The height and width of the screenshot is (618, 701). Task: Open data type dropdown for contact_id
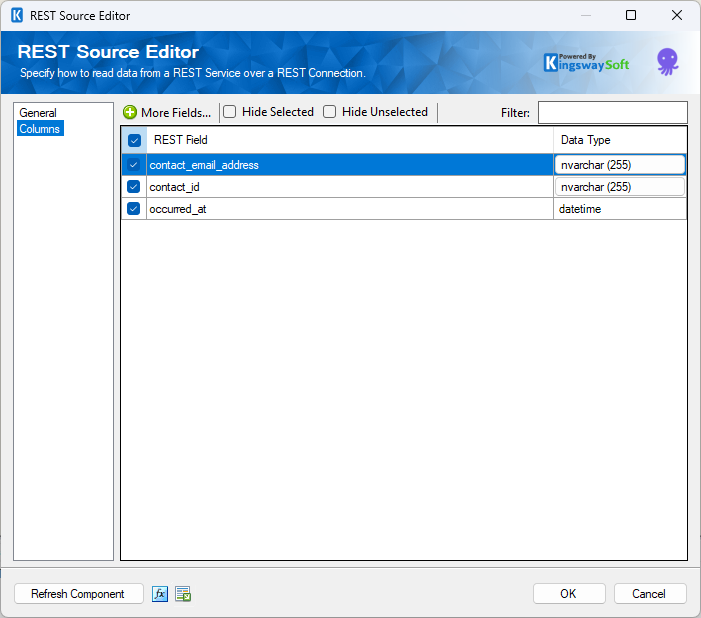pyautogui.click(x=620, y=186)
